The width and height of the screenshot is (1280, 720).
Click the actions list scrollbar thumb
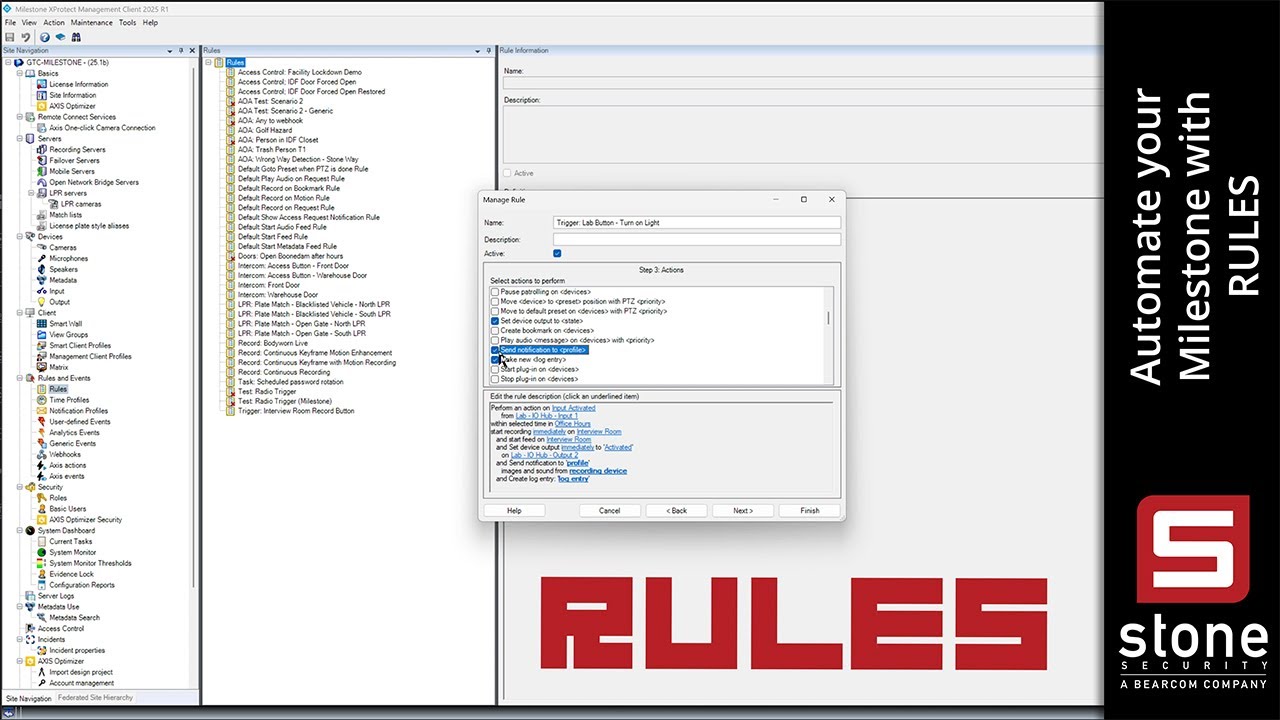click(828, 318)
